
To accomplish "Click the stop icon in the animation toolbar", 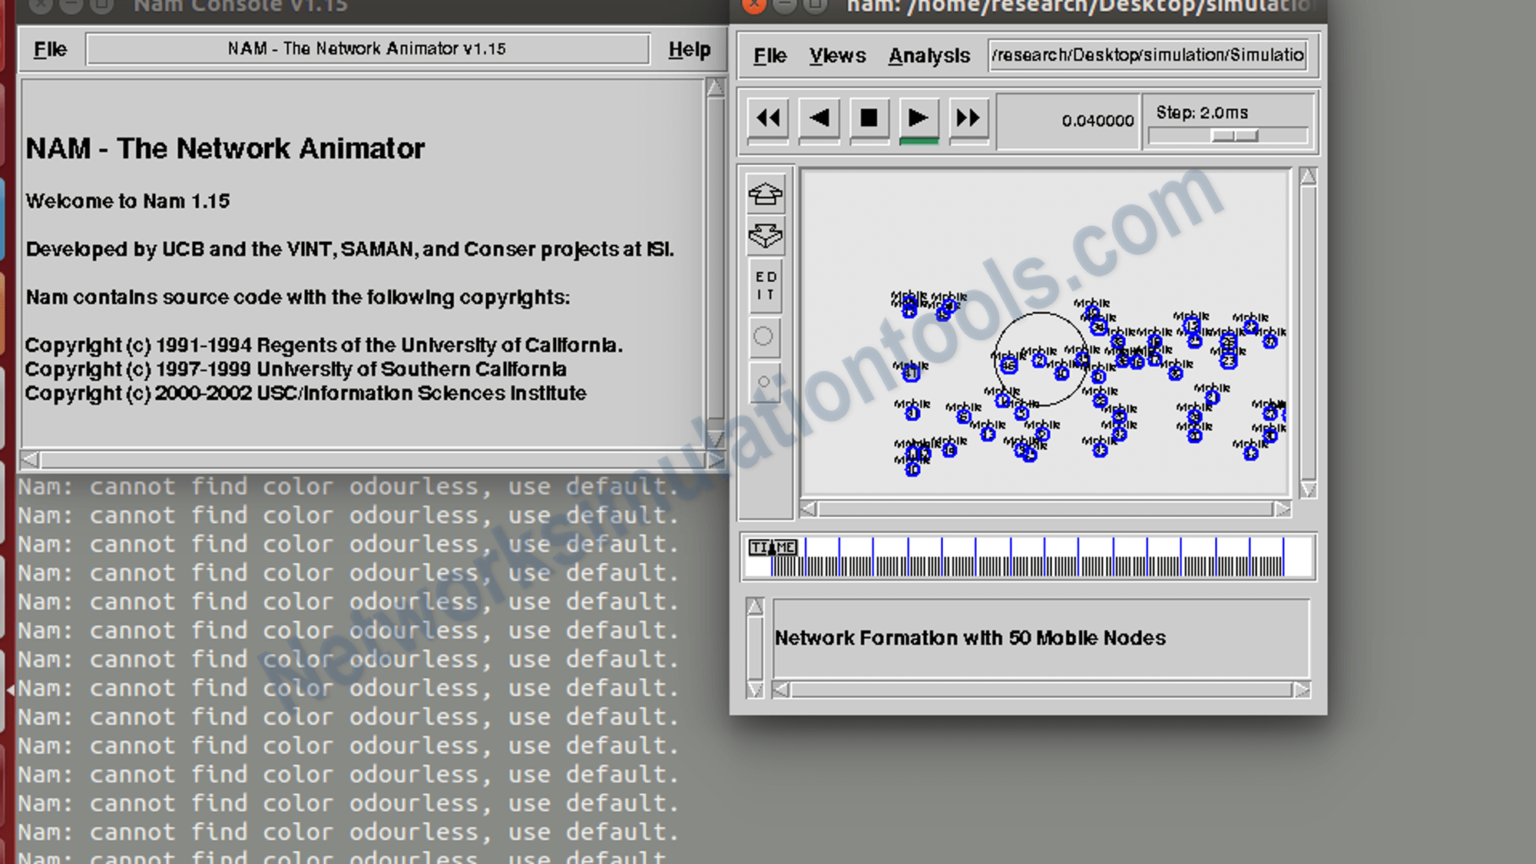I will pyautogui.click(x=868, y=118).
